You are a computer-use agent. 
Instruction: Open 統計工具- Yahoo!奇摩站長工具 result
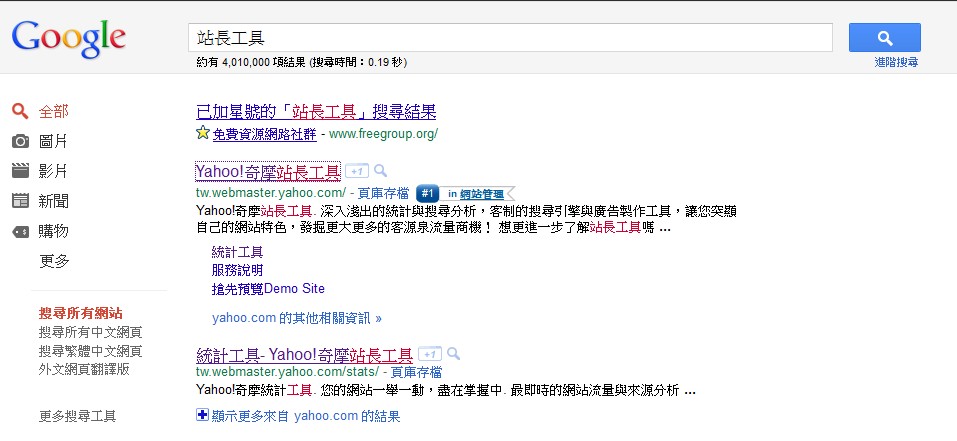(305, 355)
